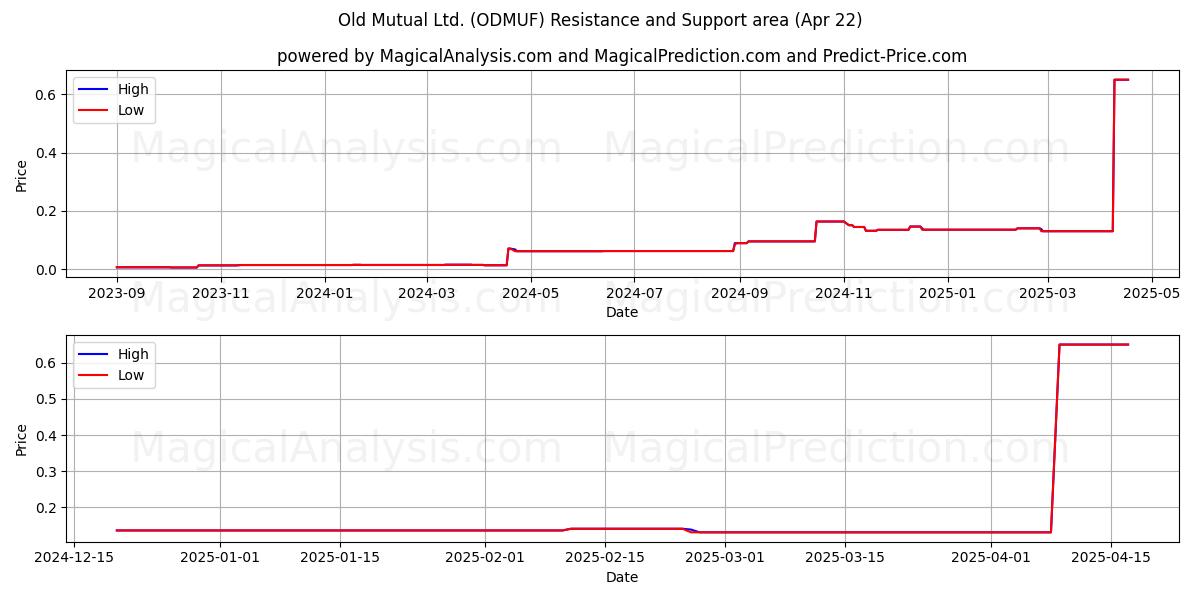Click the '2024-05' tick label

530,294
